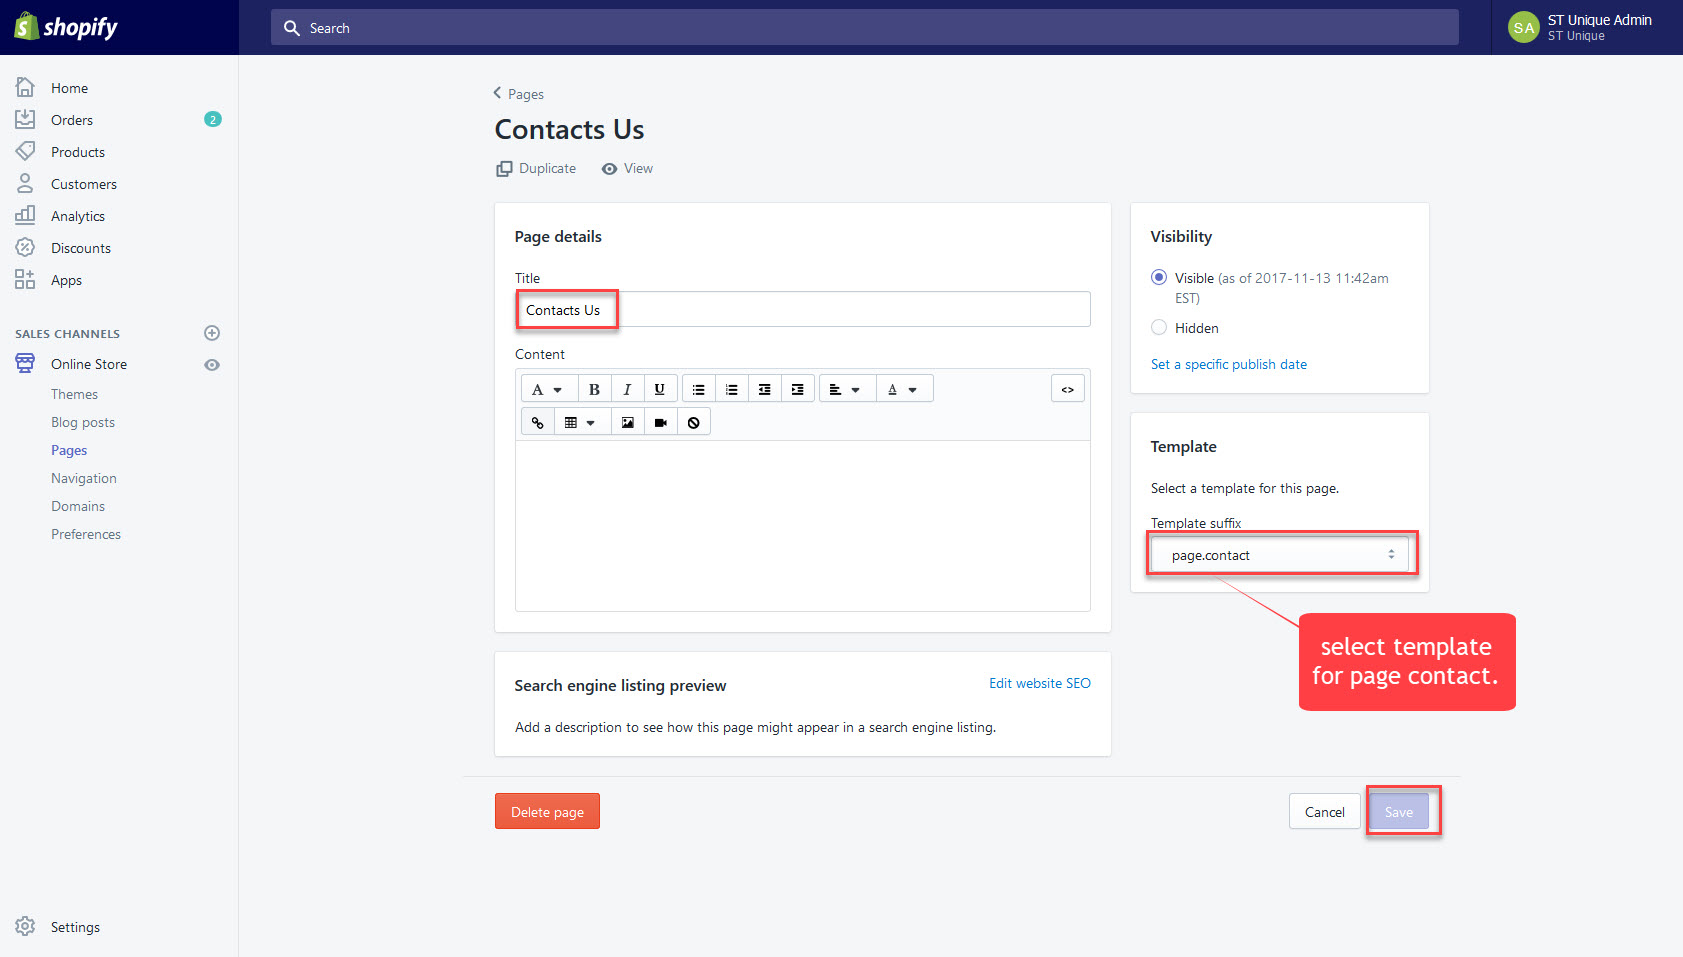Image resolution: width=1683 pixels, height=957 pixels.
Task: Open Navigation under Online Store
Action: 84,478
